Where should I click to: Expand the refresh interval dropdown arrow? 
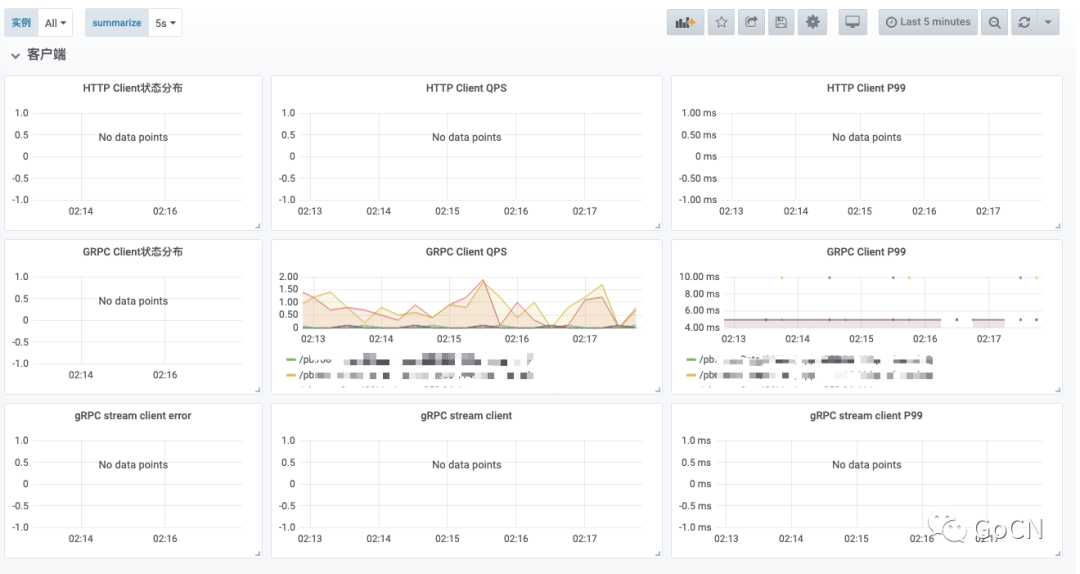click(x=1048, y=22)
